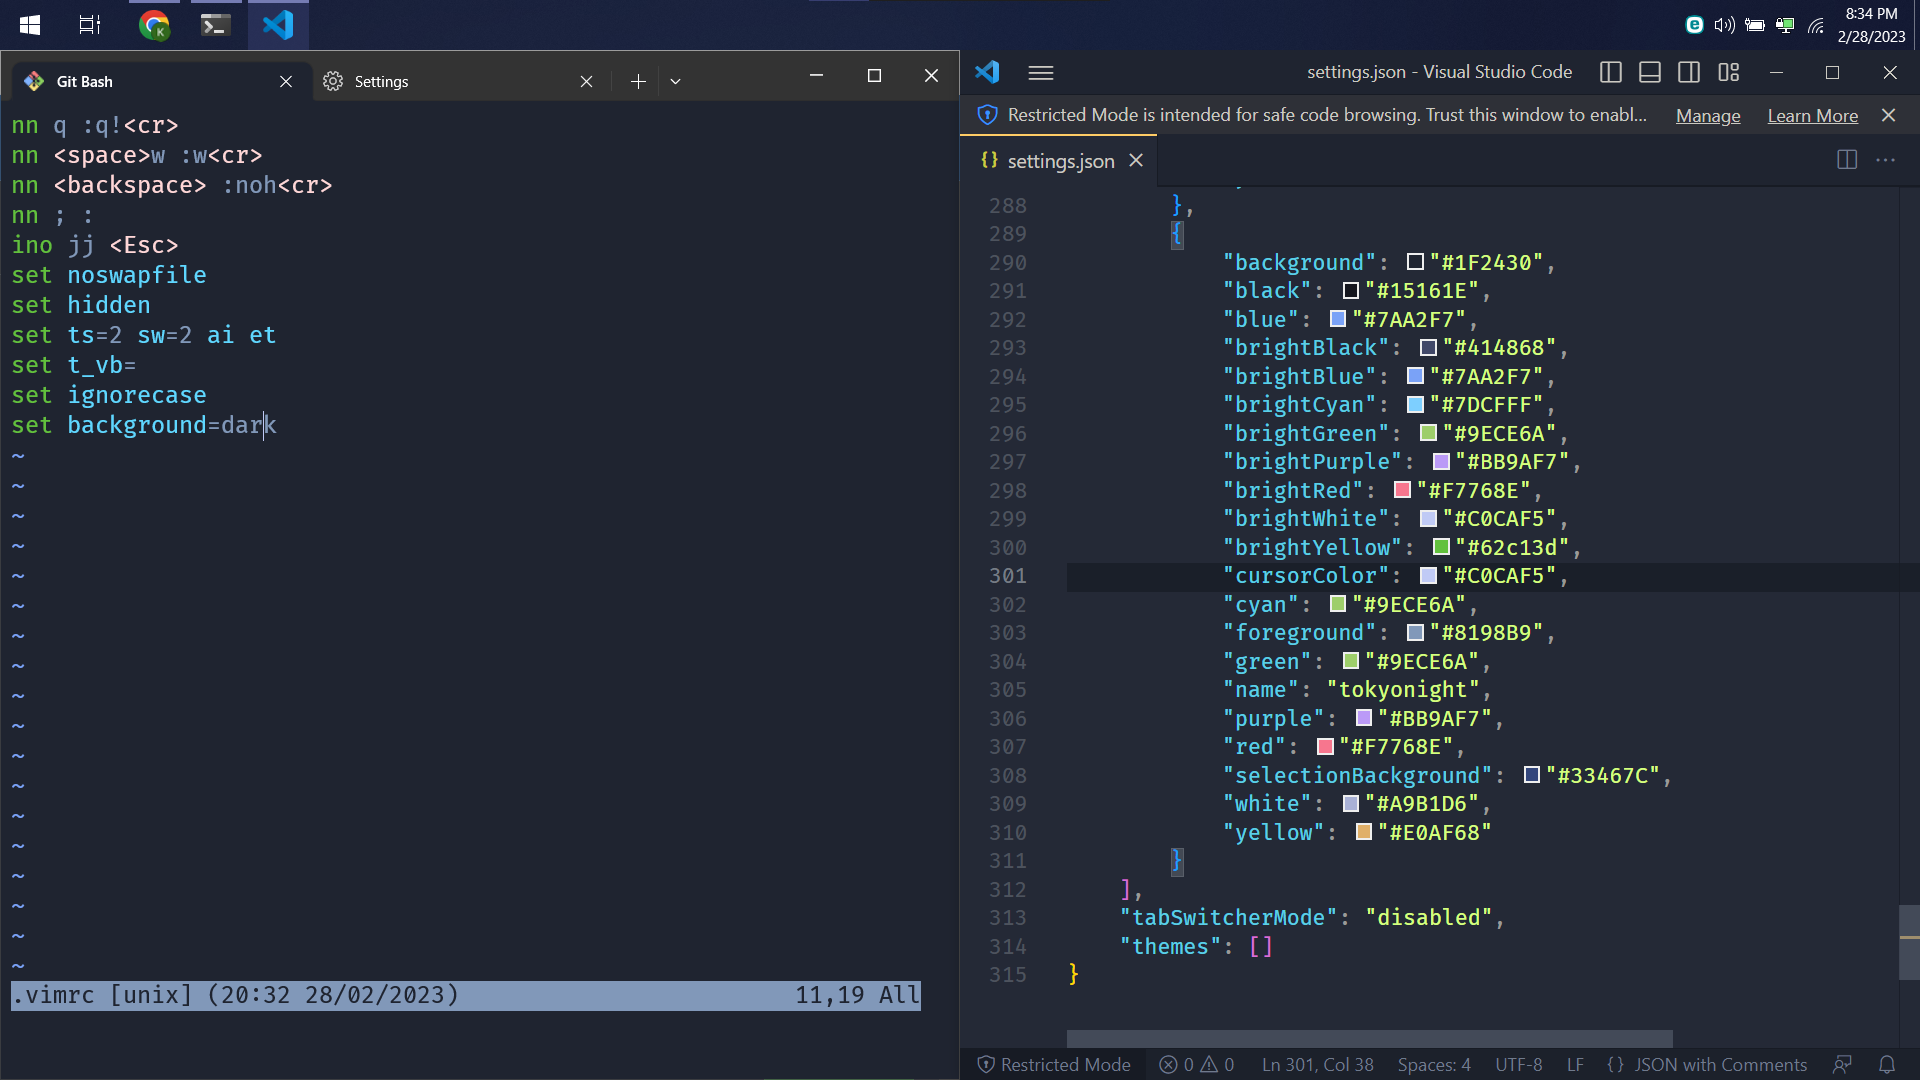
Task: Click the Restricted Mode shield in status bar
Action: (x=1052, y=1064)
